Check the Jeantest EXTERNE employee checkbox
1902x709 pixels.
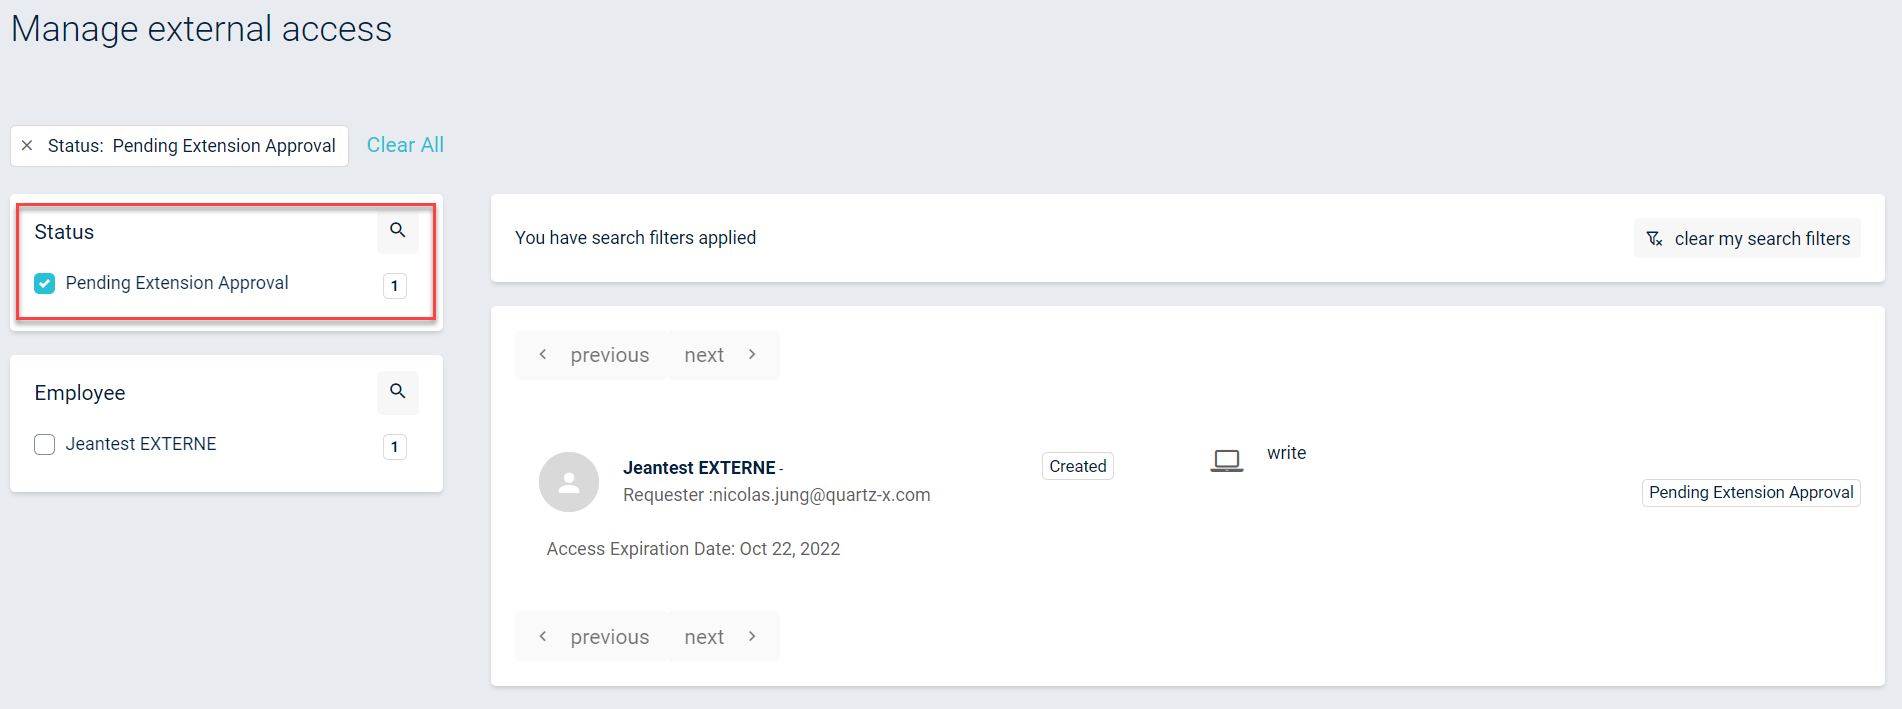click(45, 445)
